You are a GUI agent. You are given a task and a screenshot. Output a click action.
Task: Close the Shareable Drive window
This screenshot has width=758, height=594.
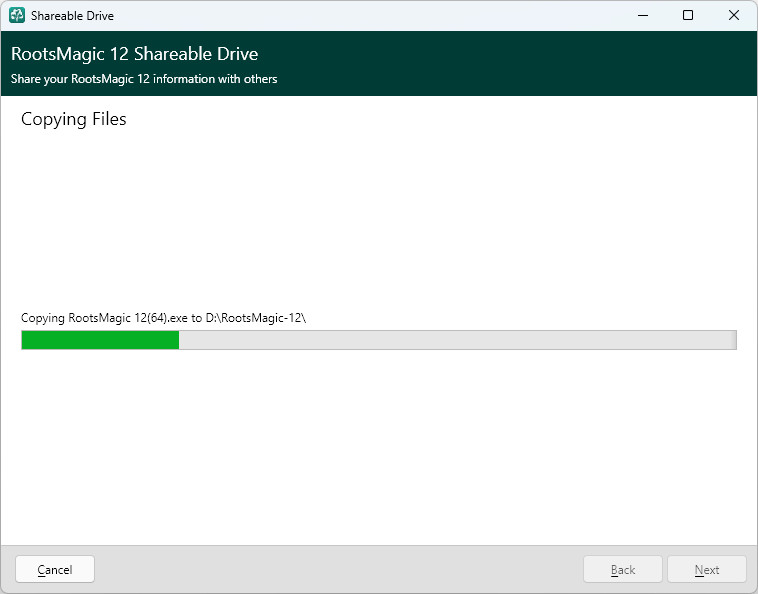(x=734, y=15)
